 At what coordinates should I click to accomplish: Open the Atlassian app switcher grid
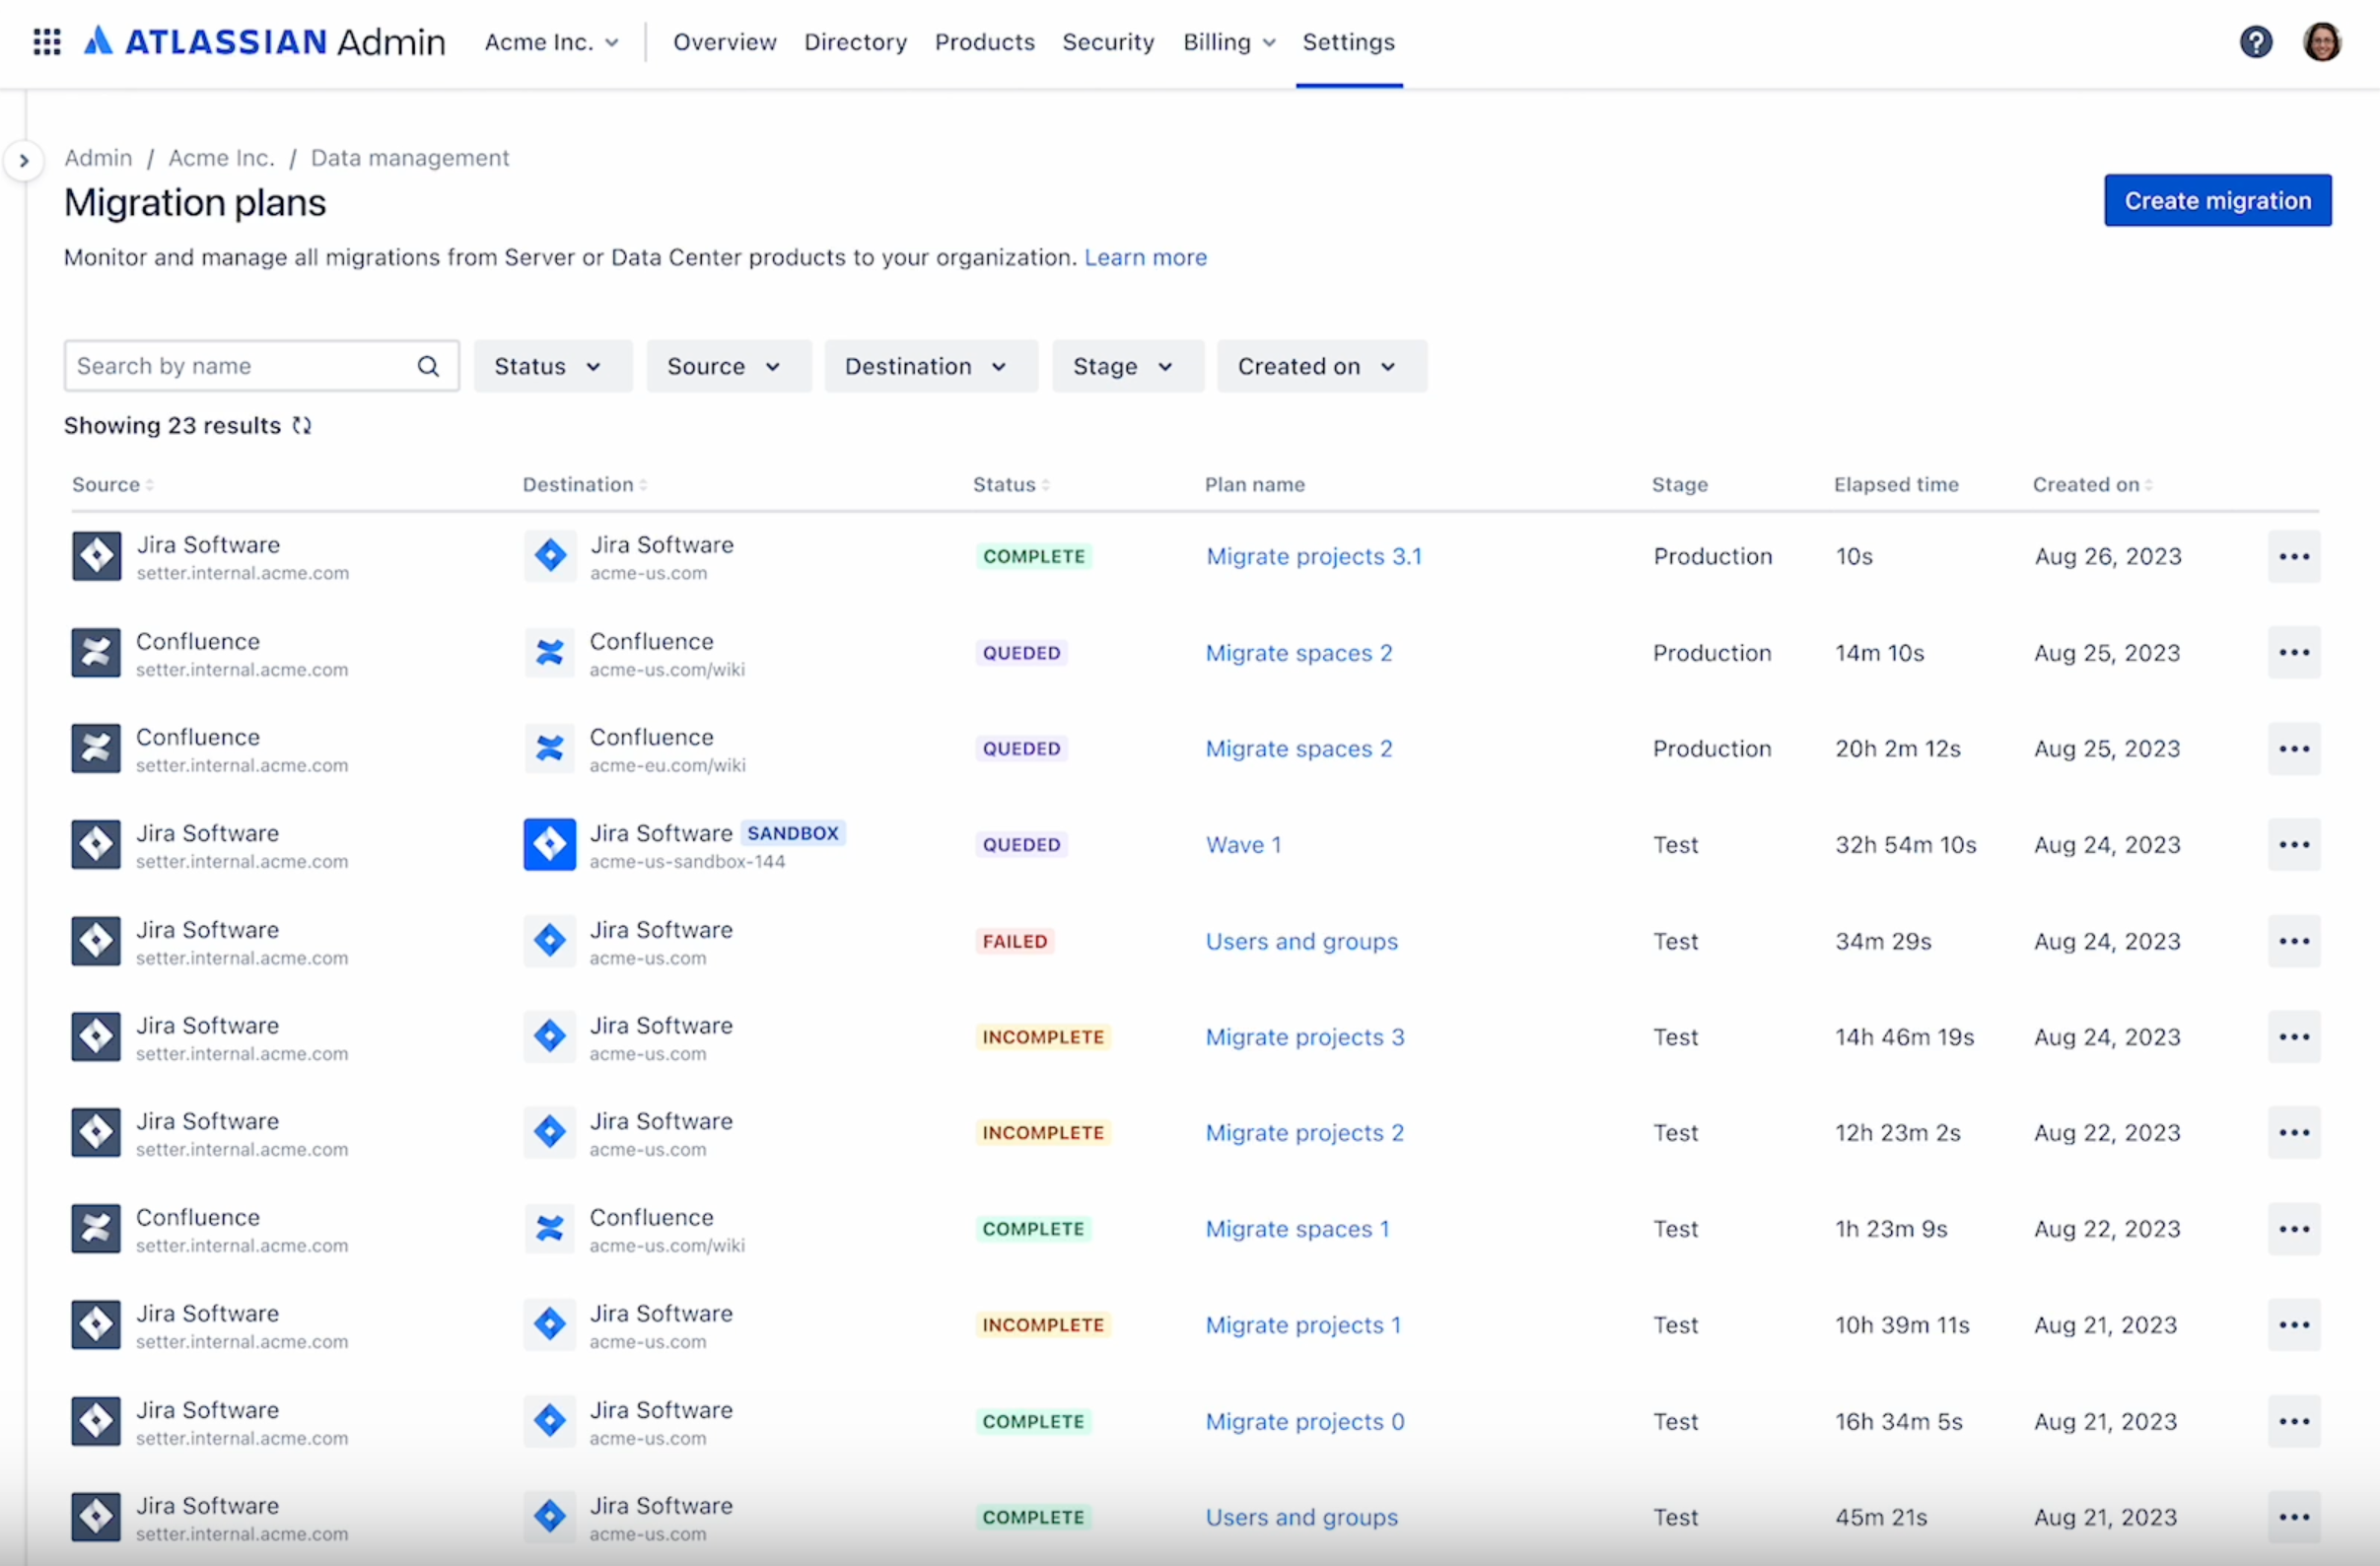46,42
